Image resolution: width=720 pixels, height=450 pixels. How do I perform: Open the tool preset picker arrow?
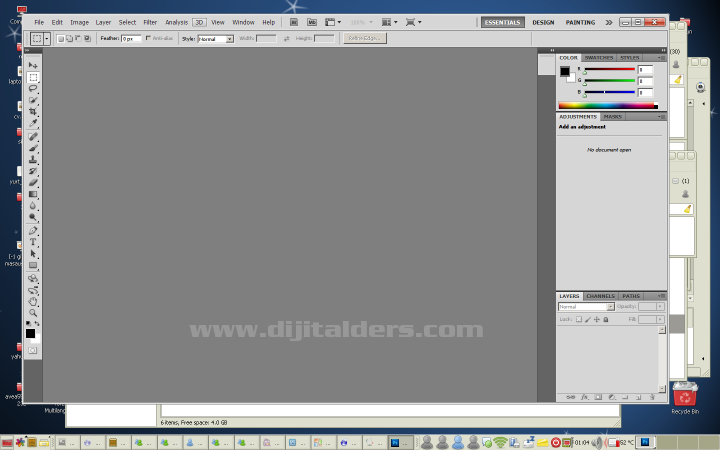[47, 39]
